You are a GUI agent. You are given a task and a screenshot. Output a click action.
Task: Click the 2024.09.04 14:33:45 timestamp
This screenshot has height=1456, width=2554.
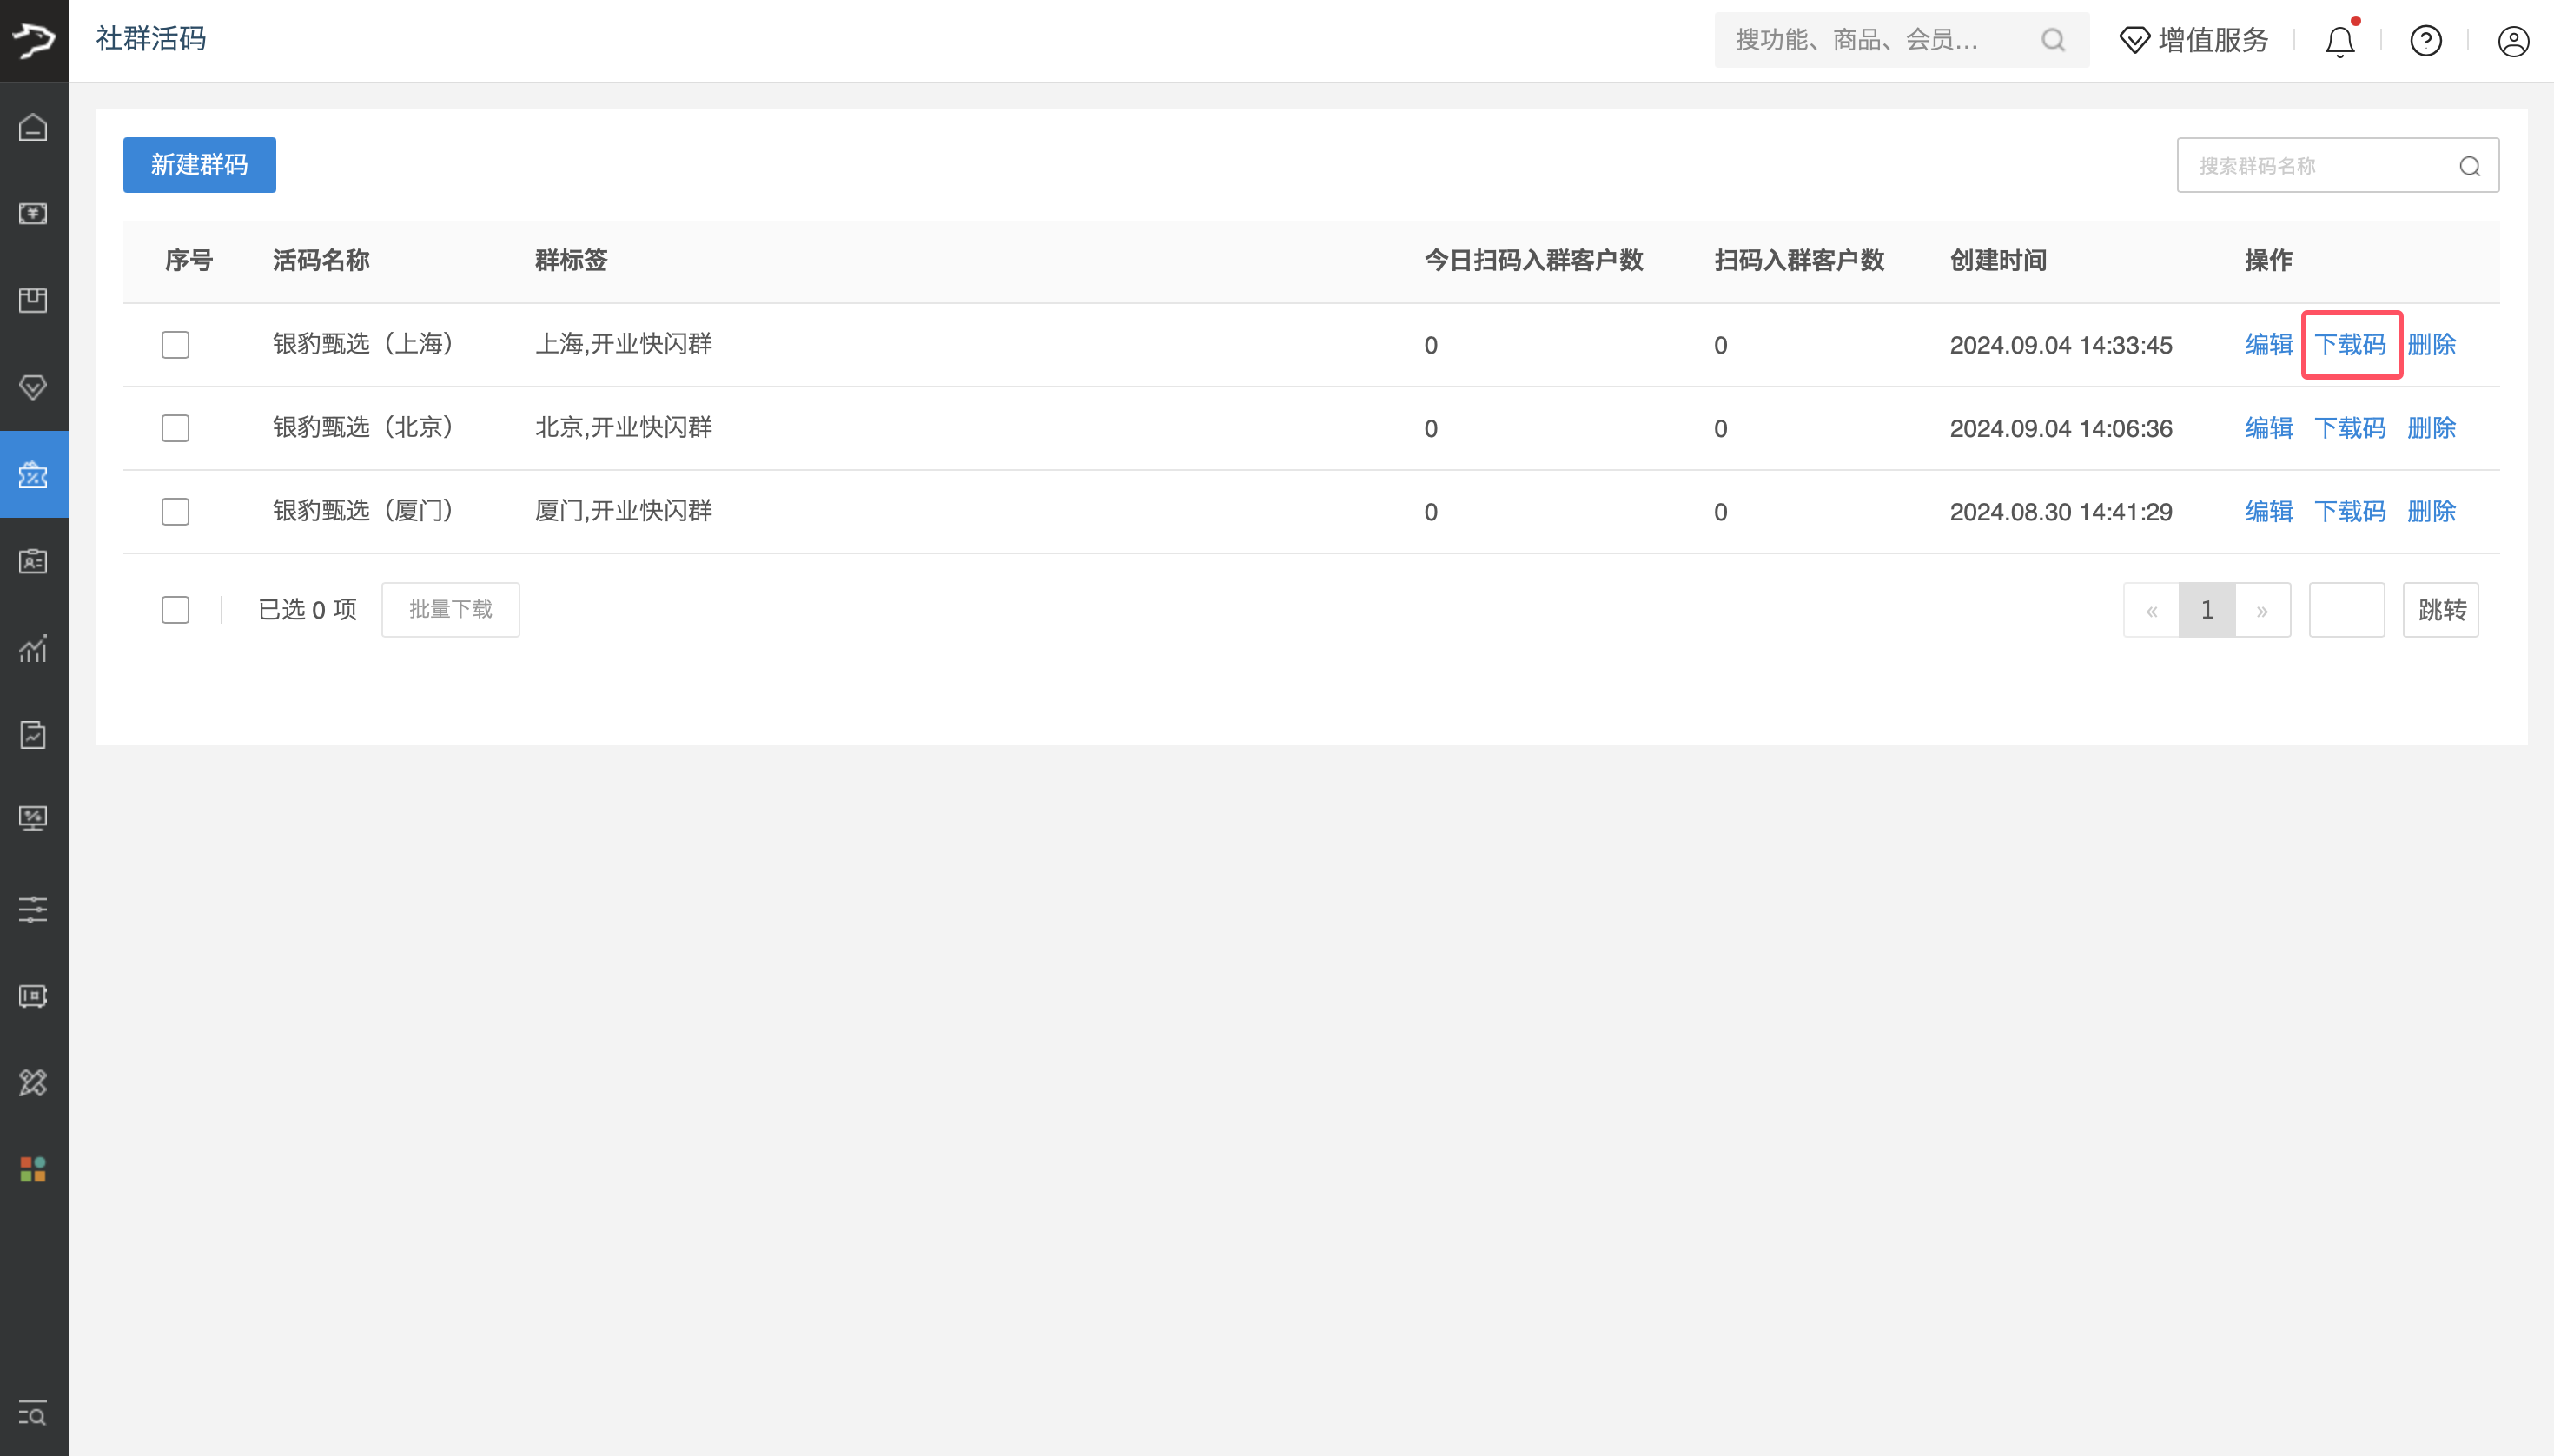[x=2061, y=345]
